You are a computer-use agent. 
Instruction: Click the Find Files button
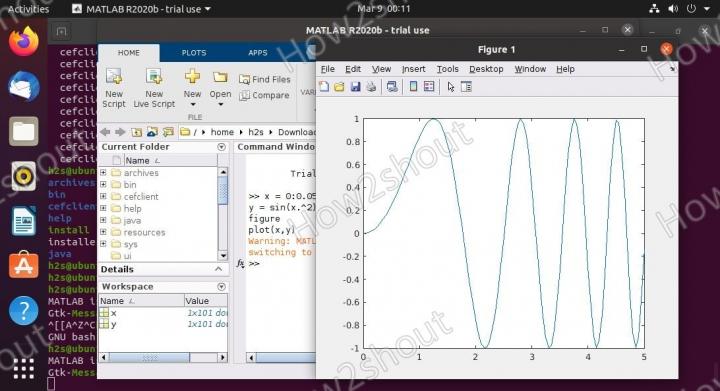pos(265,79)
